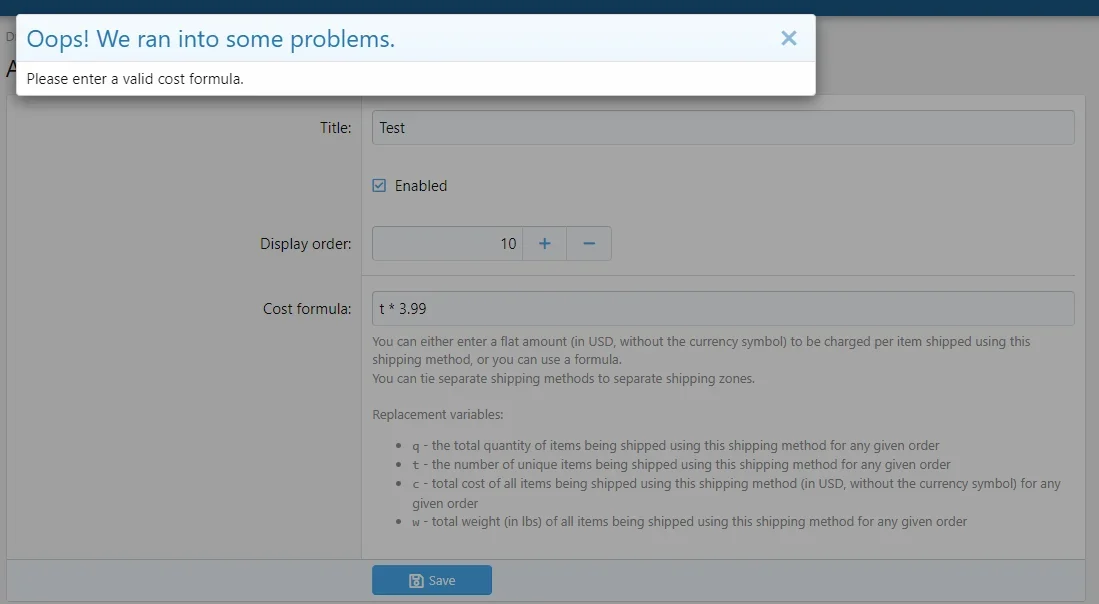Viewport: 1099px width, 604px height.
Task: Toggle the Enabled checkbox
Action: [x=379, y=186]
